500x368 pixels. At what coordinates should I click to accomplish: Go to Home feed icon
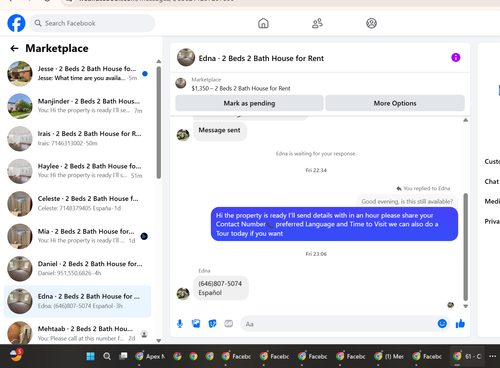263,23
